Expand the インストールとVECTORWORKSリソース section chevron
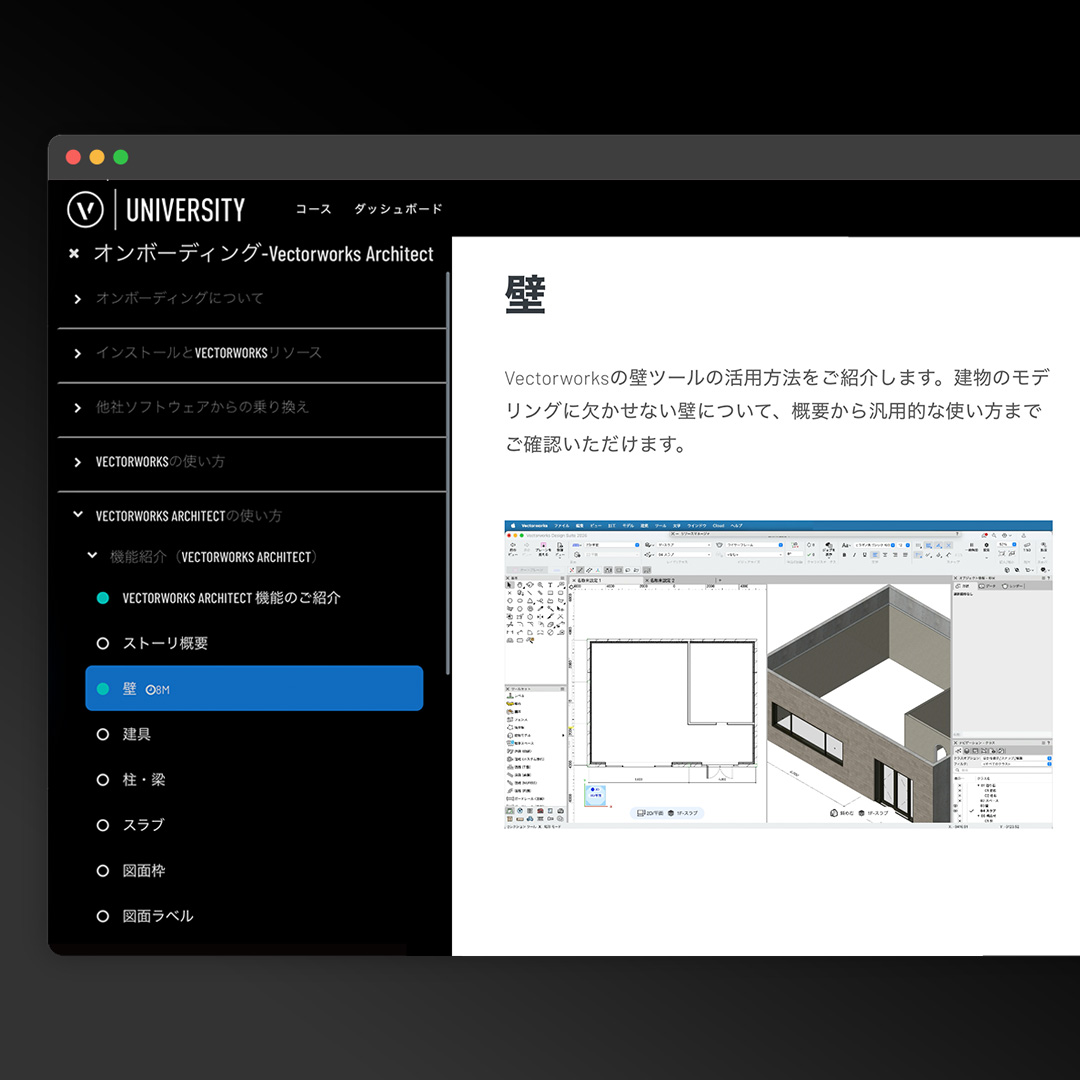This screenshot has height=1080, width=1080. pos(78,353)
